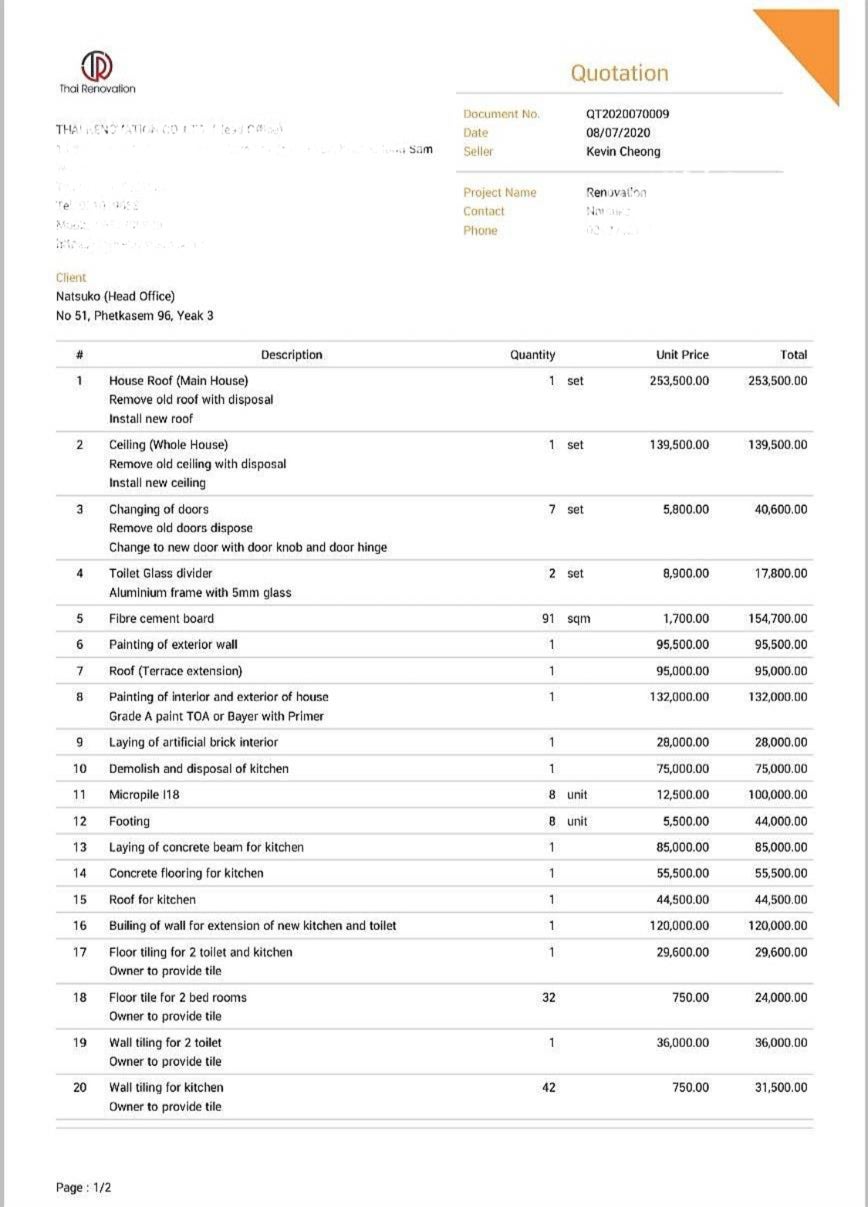Viewport: 868px width, 1207px height.
Task: Select Demolish and disposal of kitchen row
Action: (x=198, y=769)
